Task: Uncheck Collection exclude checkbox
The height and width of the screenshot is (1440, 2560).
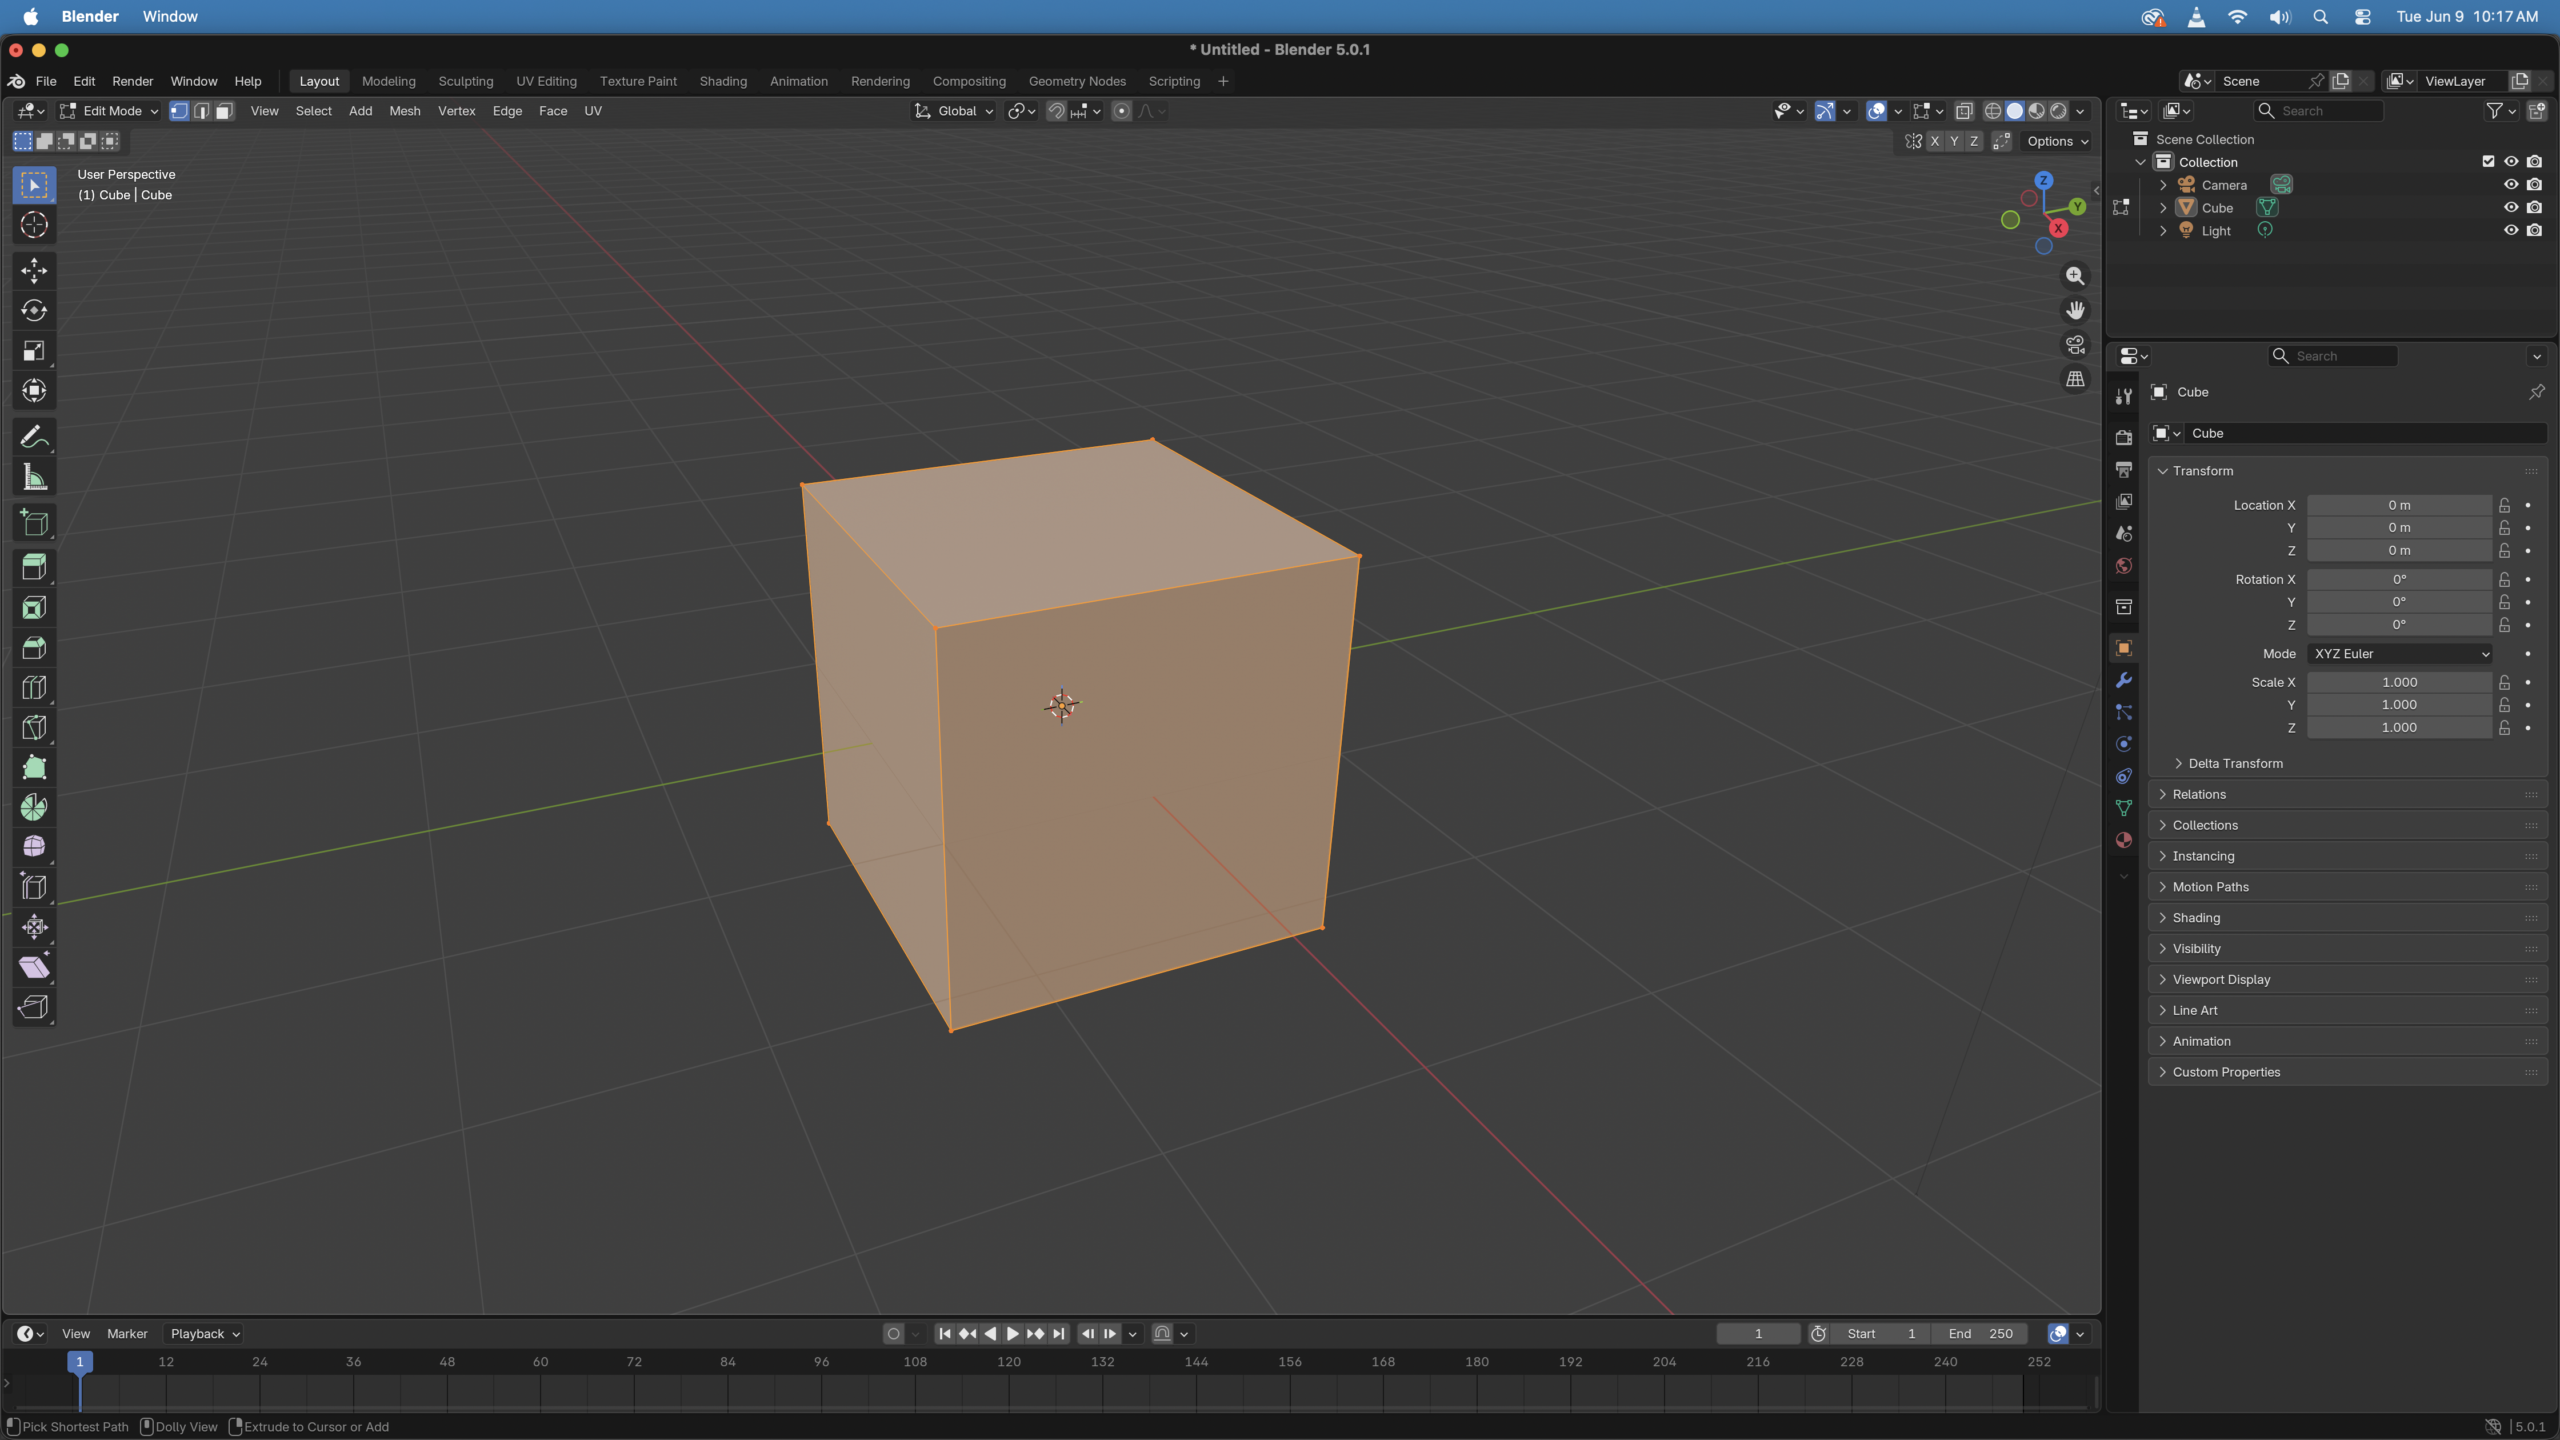Action: (2488, 162)
